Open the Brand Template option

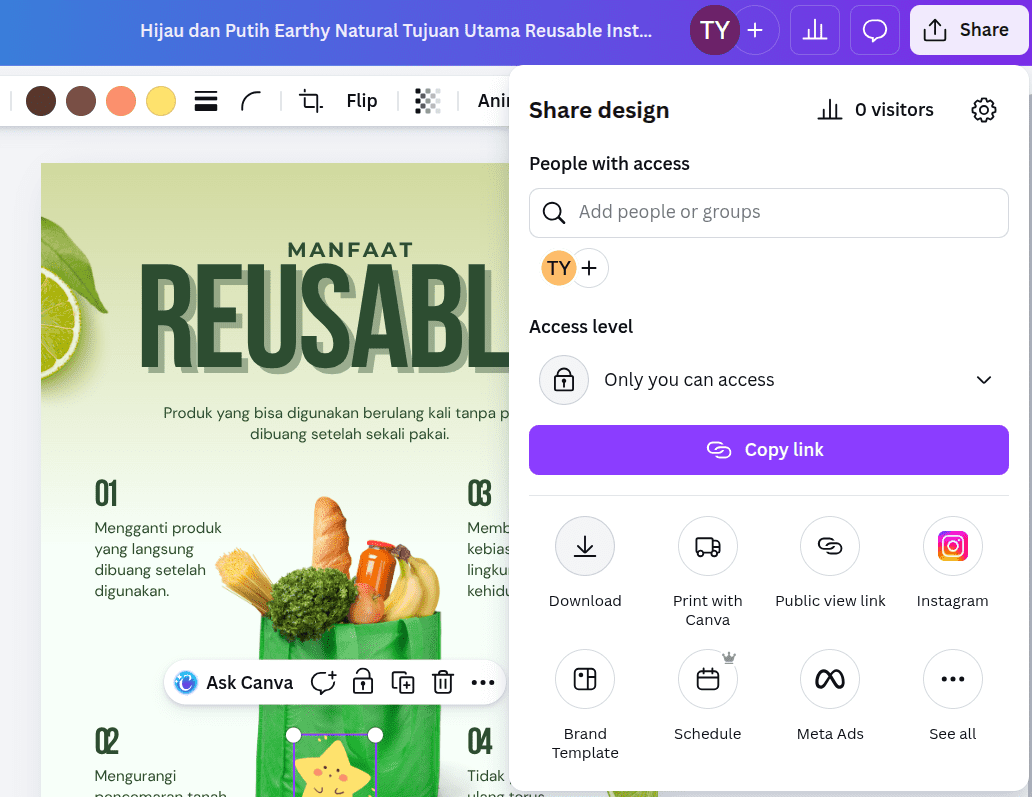[585, 679]
